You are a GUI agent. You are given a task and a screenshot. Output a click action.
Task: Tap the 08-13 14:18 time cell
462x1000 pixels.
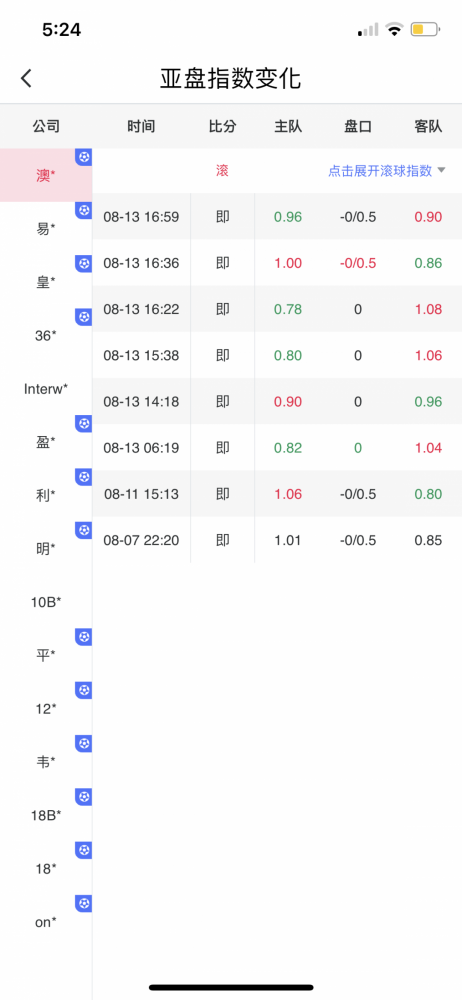click(x=141, y=402)
